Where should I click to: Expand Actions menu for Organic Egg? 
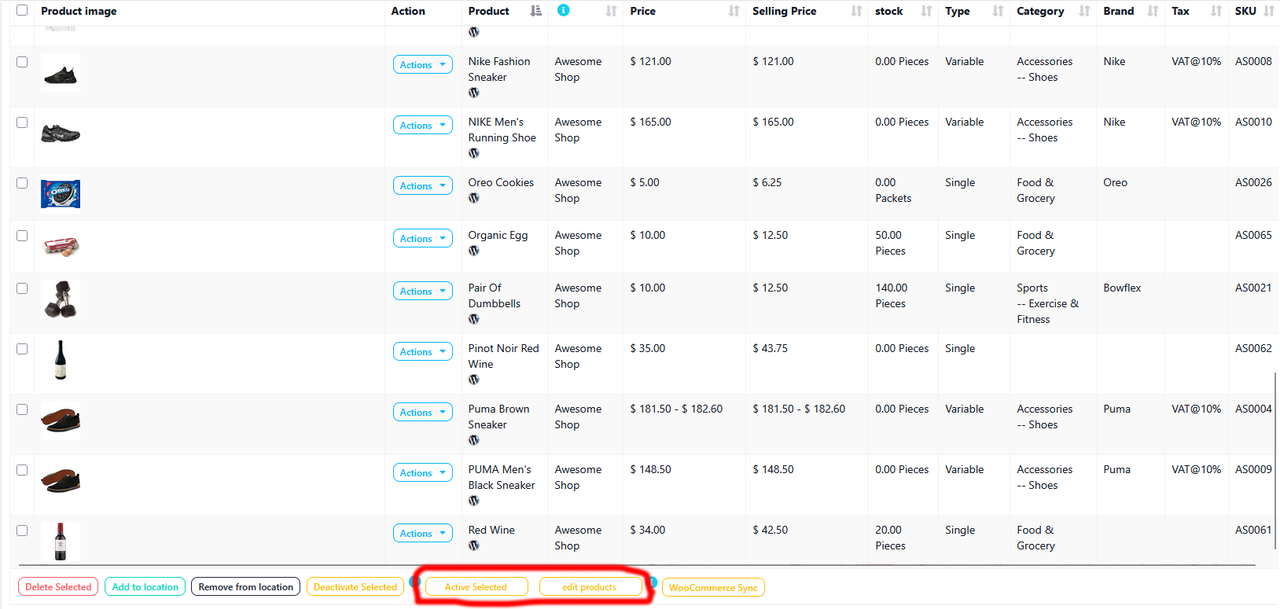(422, 239)
